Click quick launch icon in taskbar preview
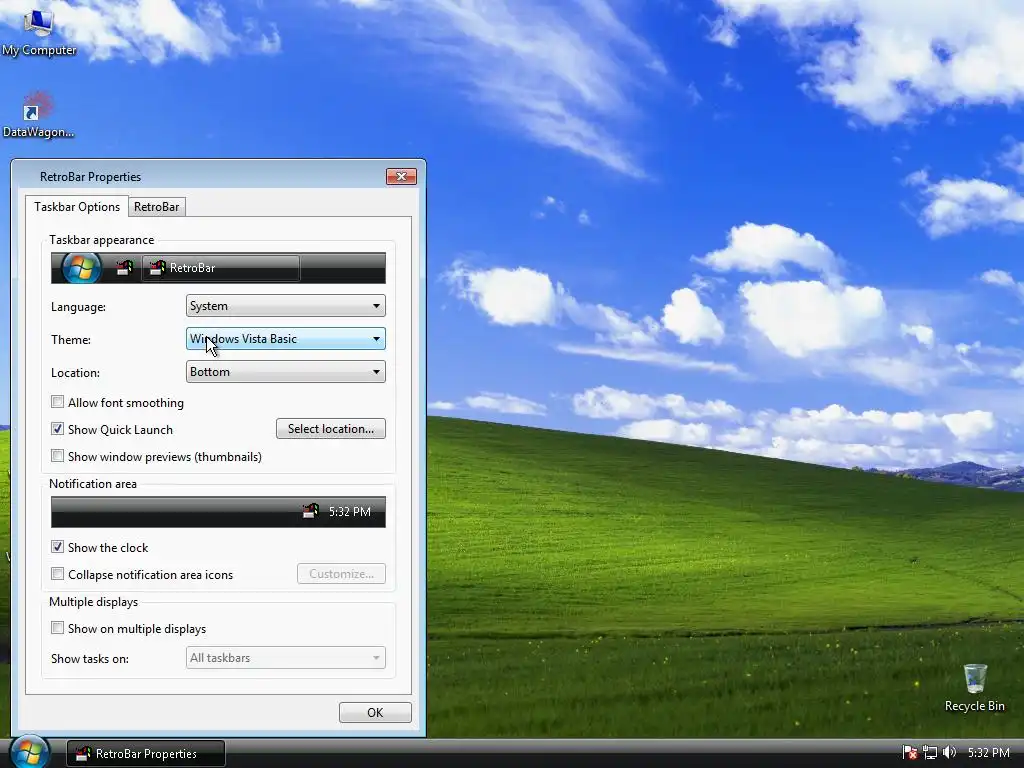The height and width of the screenshot is (768, 1024). tap(125, 268)
